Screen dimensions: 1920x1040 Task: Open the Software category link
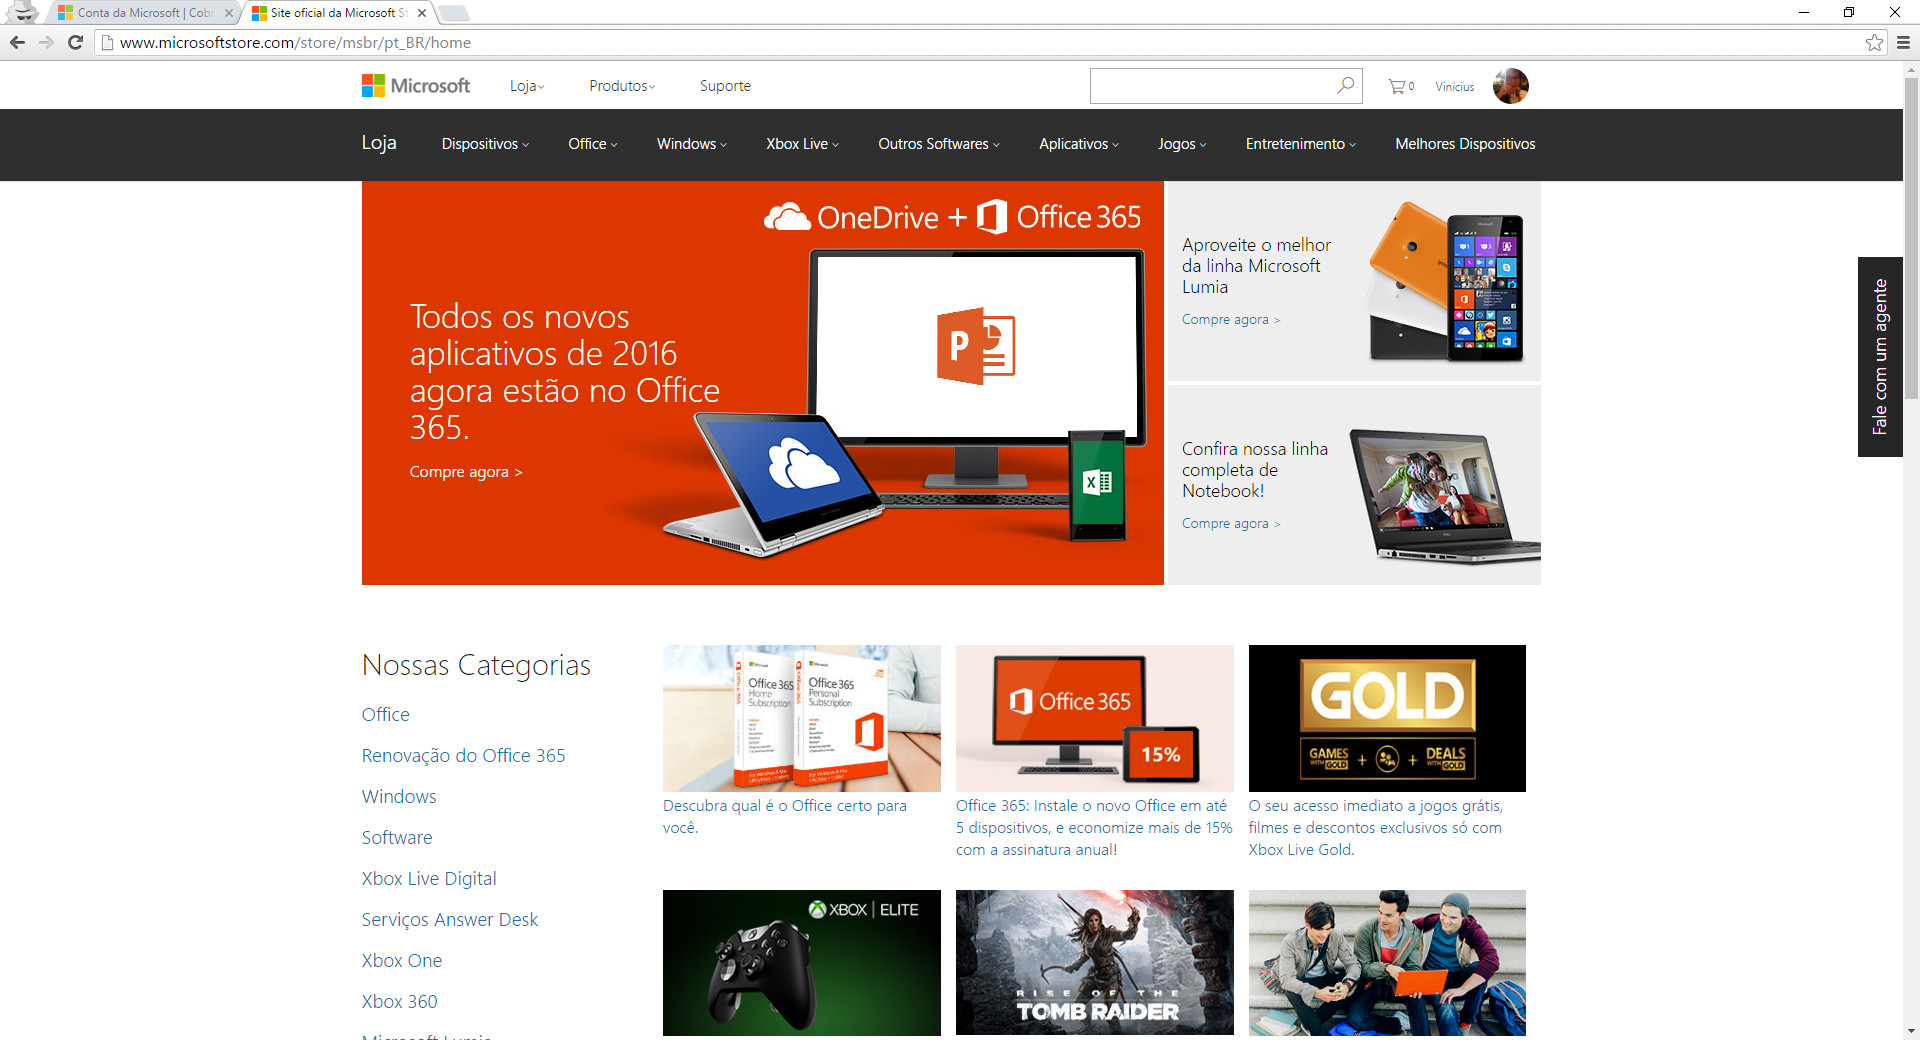pyautogui.click(x=397, y=838)
